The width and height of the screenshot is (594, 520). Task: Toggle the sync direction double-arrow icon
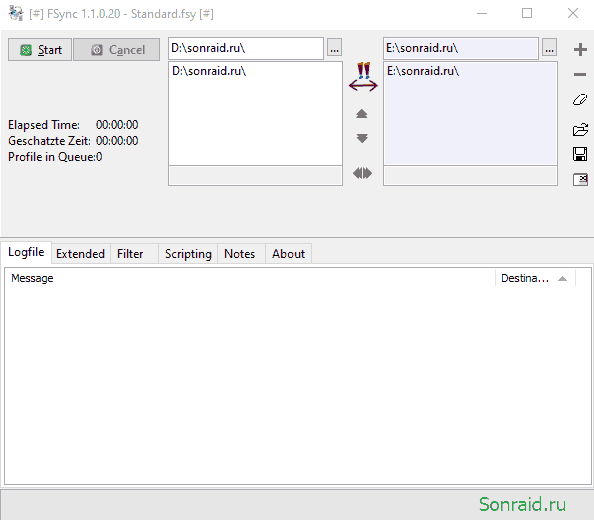click(363, 77)
